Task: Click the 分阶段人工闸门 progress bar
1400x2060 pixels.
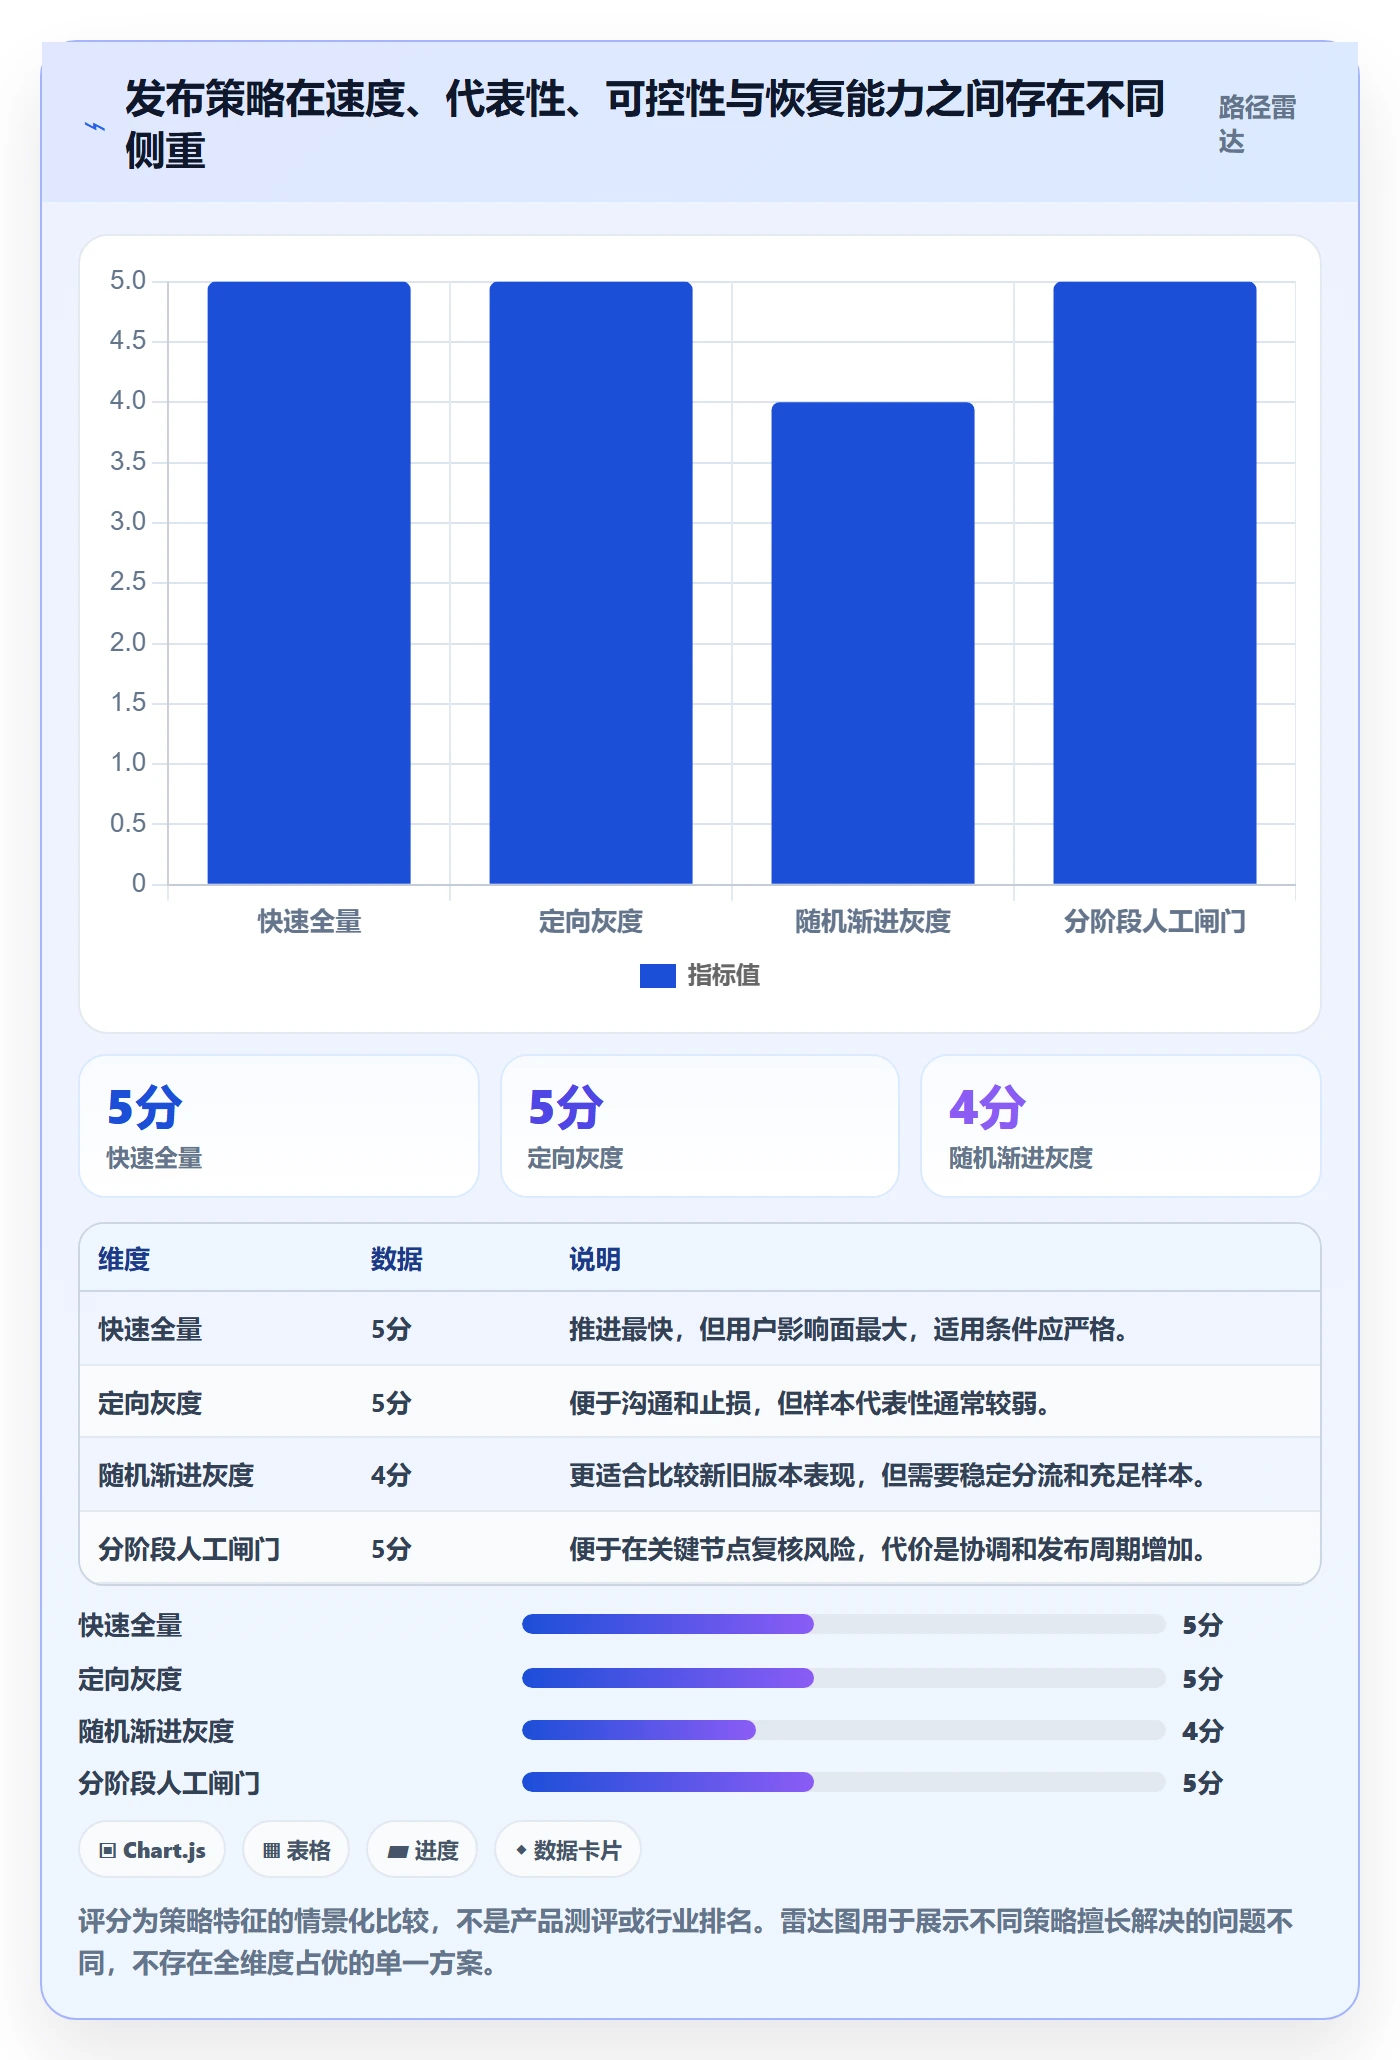Action: point(843,1782)
